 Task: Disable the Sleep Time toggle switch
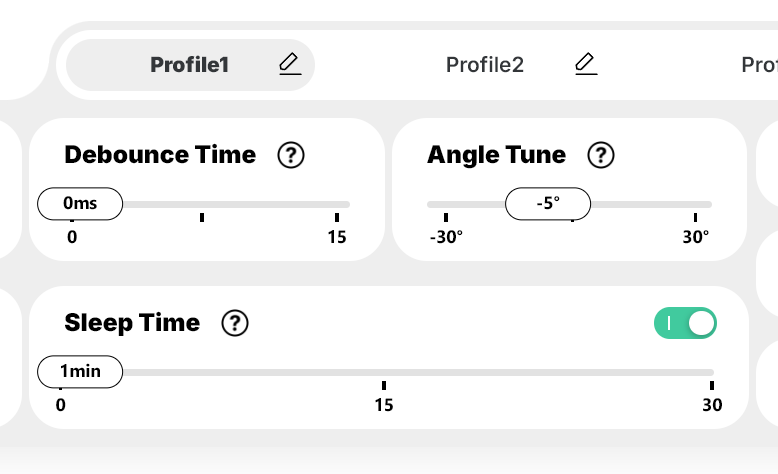coord(686,323)
